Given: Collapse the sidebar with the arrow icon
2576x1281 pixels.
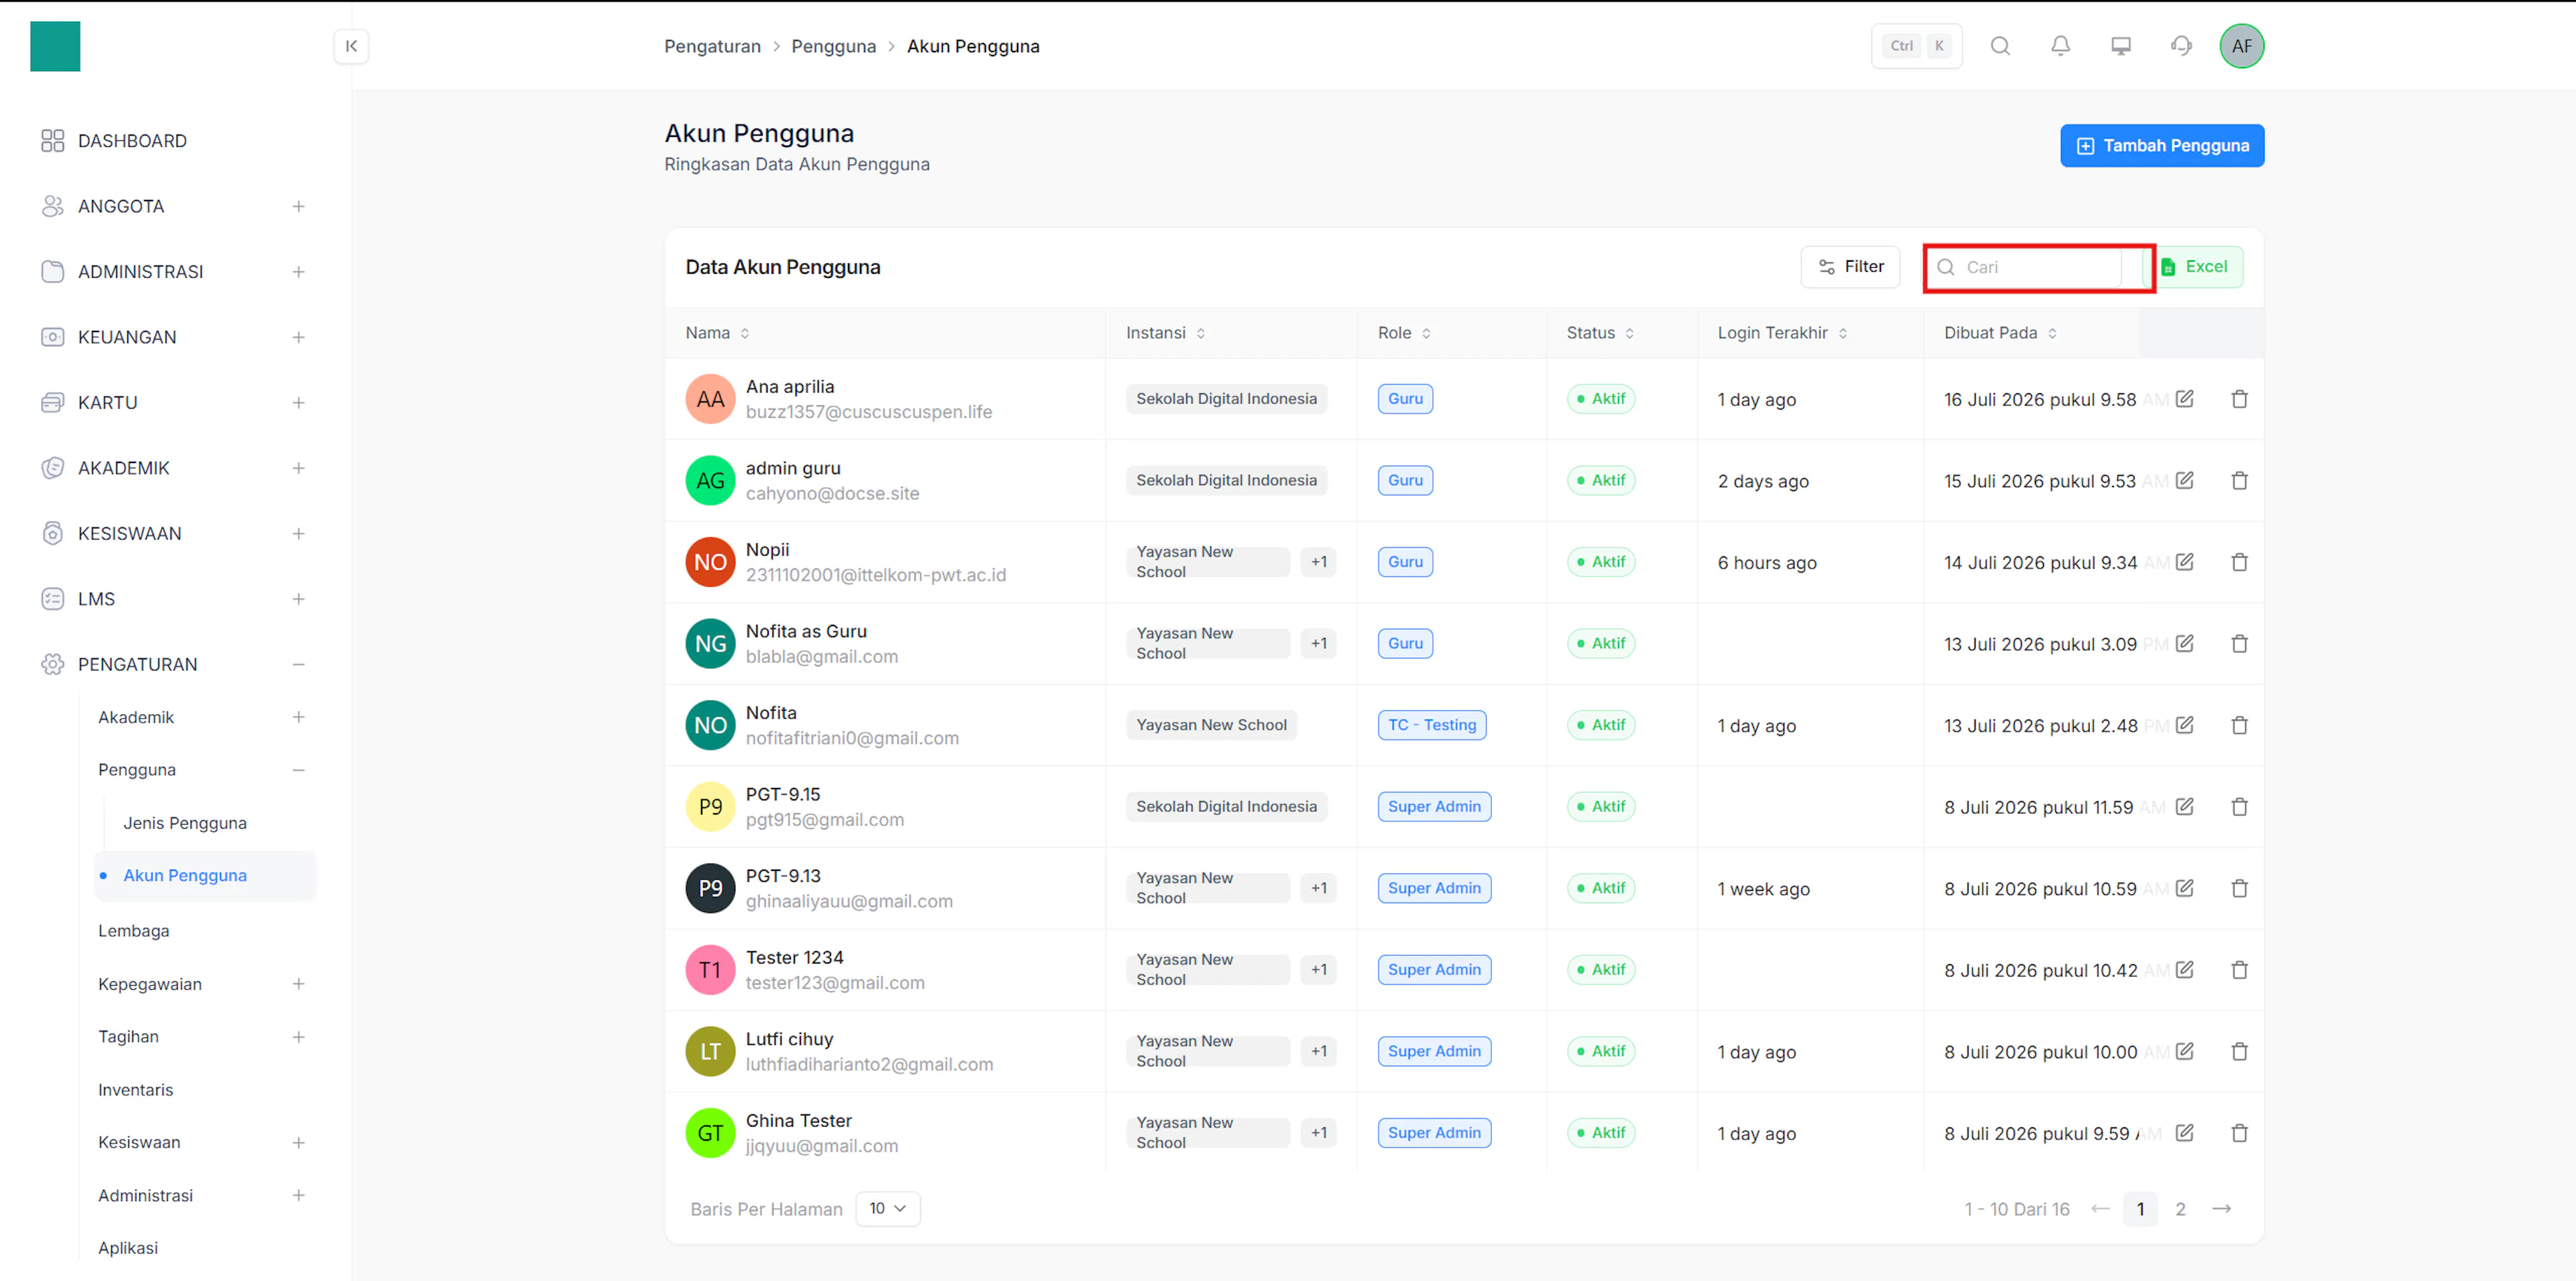Looking at the screenshot, I should point(351,46).
